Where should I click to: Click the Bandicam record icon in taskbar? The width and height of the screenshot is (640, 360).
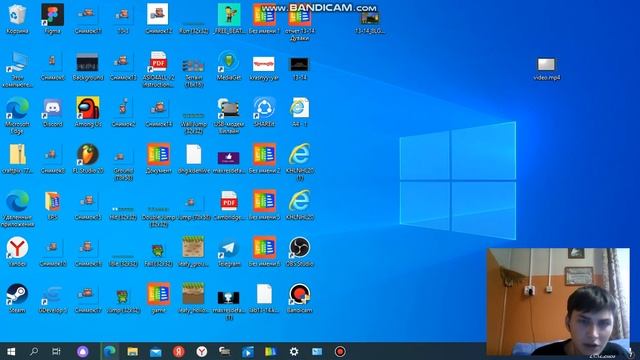(x=340, y=351)
